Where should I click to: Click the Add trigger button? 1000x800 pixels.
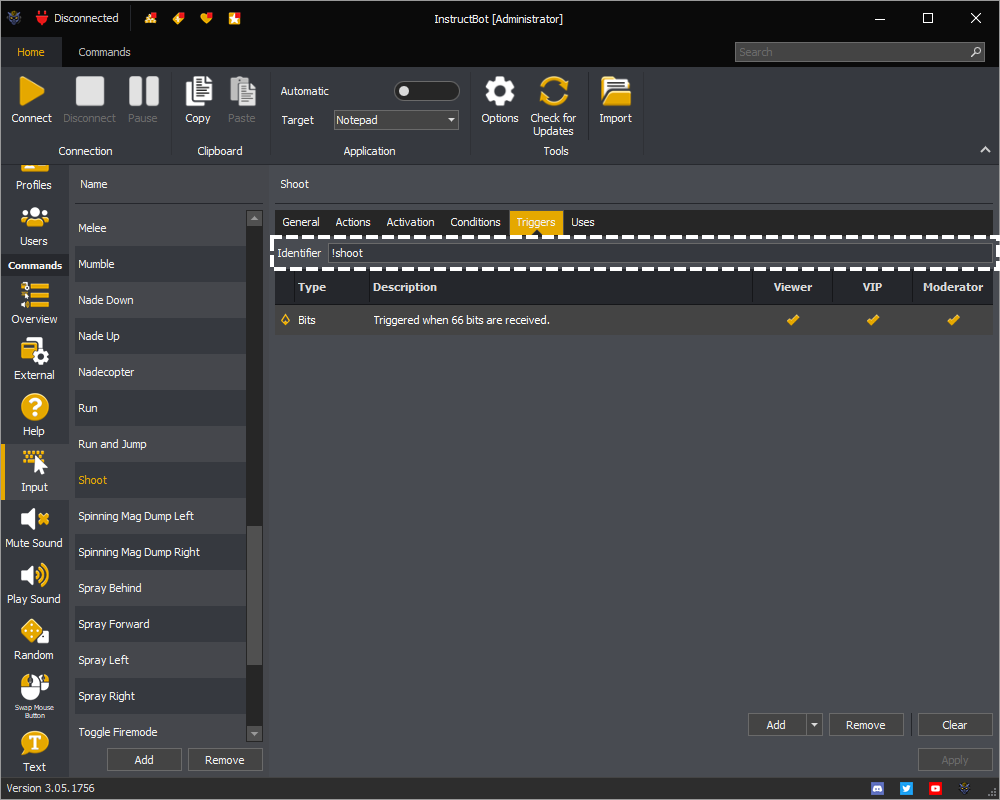click(777, 725)
